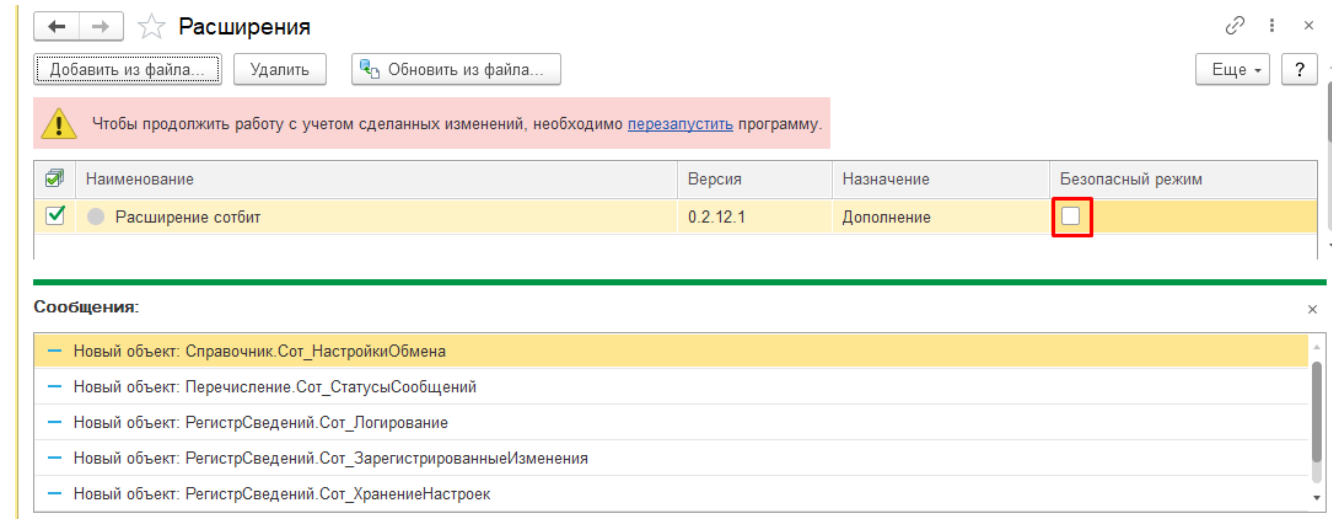Image resolution: width=1332 pixels, height=527 pixels.
Task: Select message РегистрСведений.Сот_ЗарегистрированныеИзменения
Action: pos(671,459)
